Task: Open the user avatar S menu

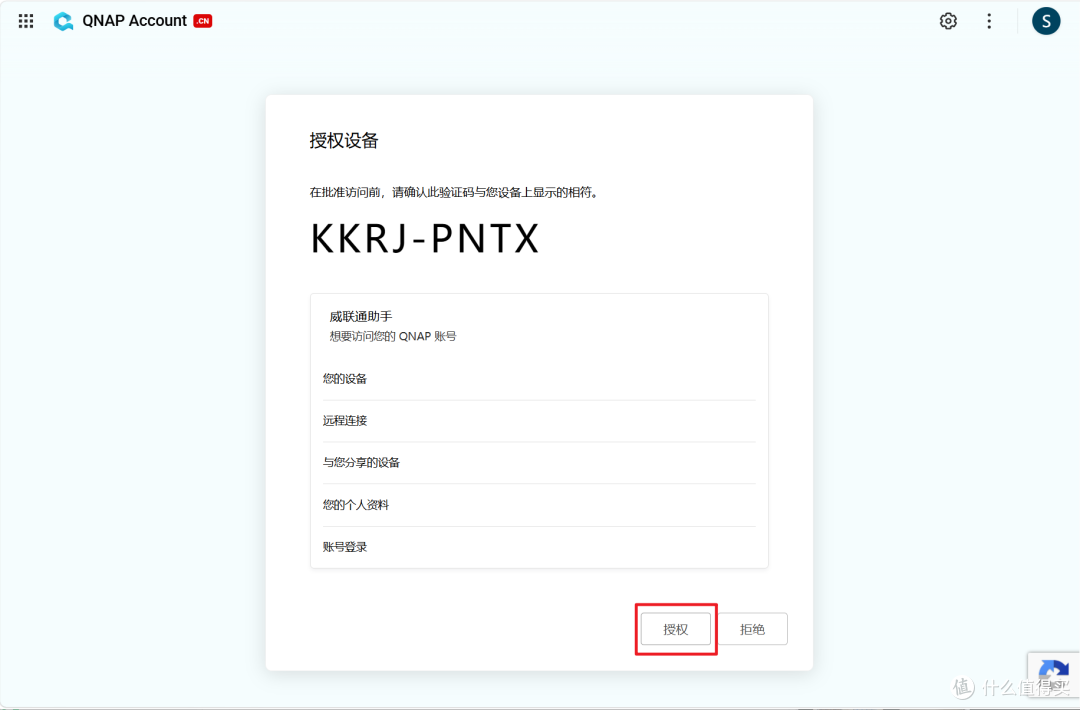Action: point(1046,21)
